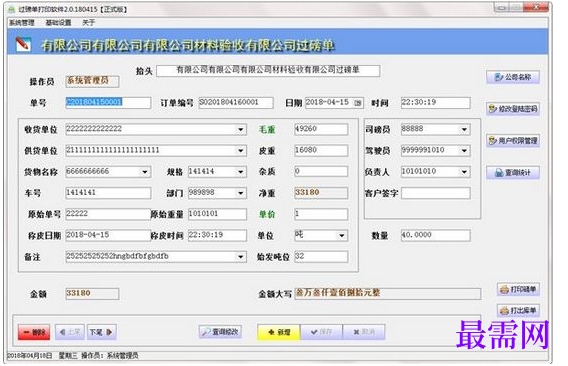
Task: Open the 查询统计 query statistics button
Action: pyautogui.click(x=513, y=172)
